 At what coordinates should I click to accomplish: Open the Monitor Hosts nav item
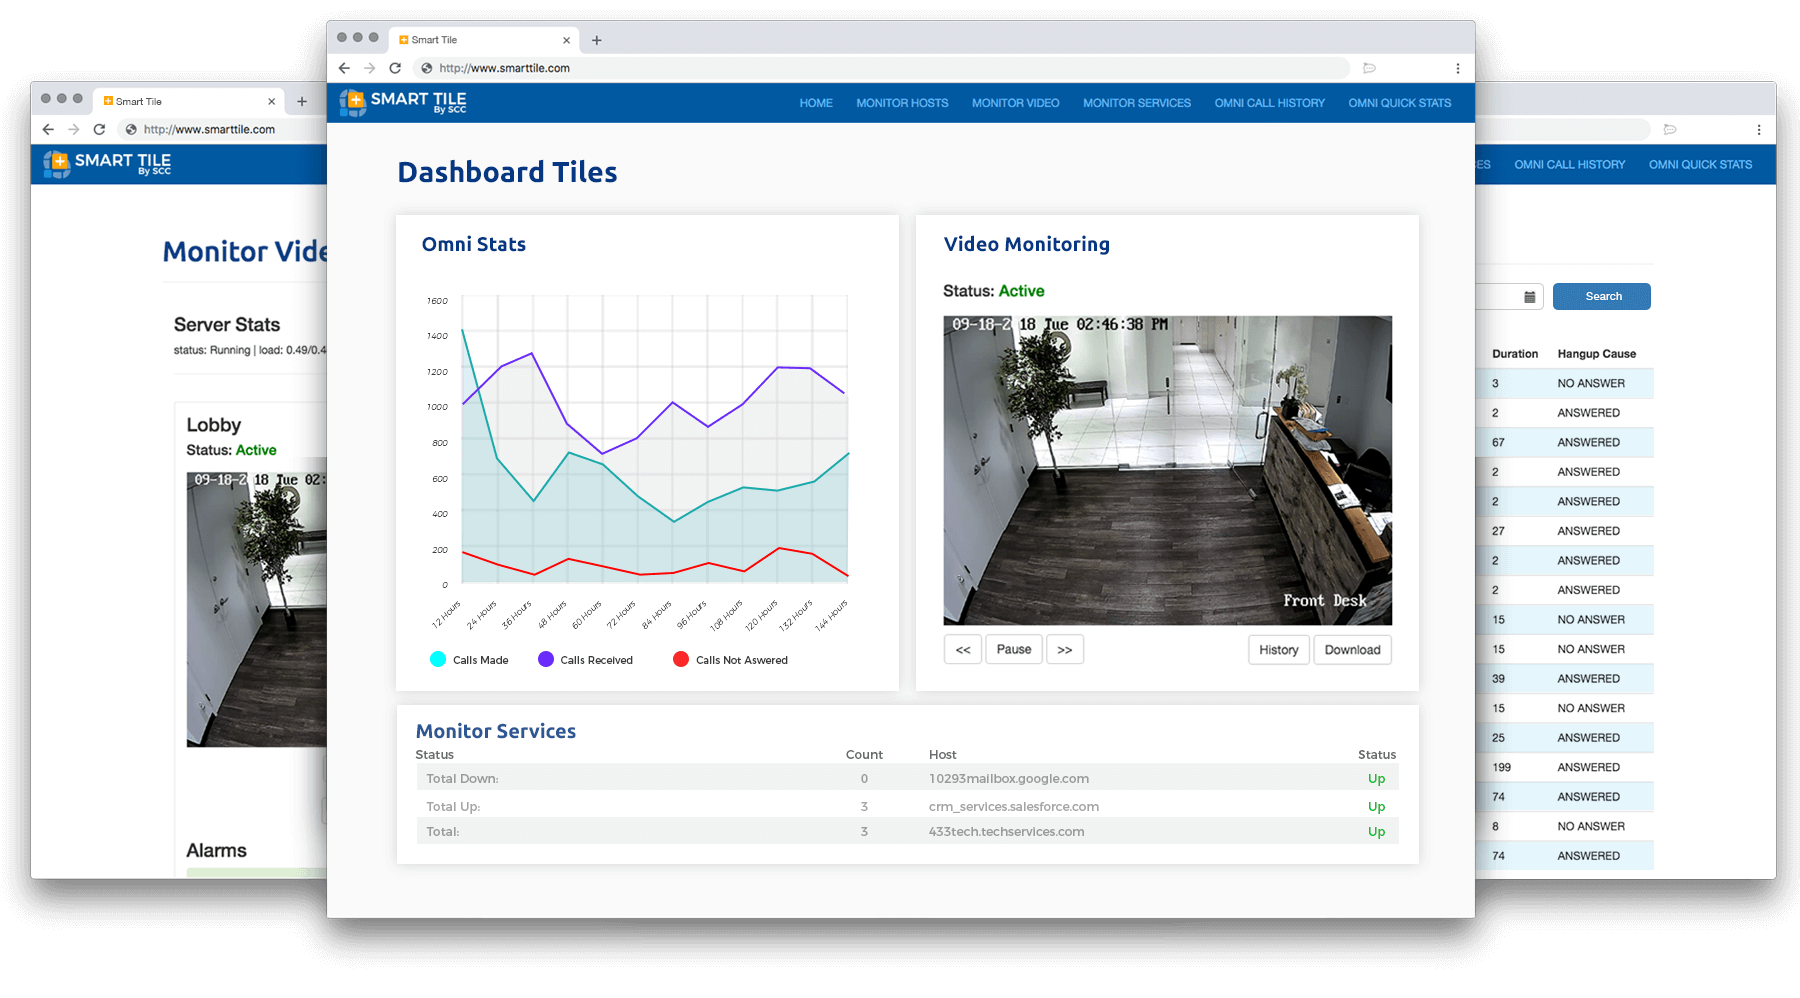pyautogui.click(x=902, y=103)
